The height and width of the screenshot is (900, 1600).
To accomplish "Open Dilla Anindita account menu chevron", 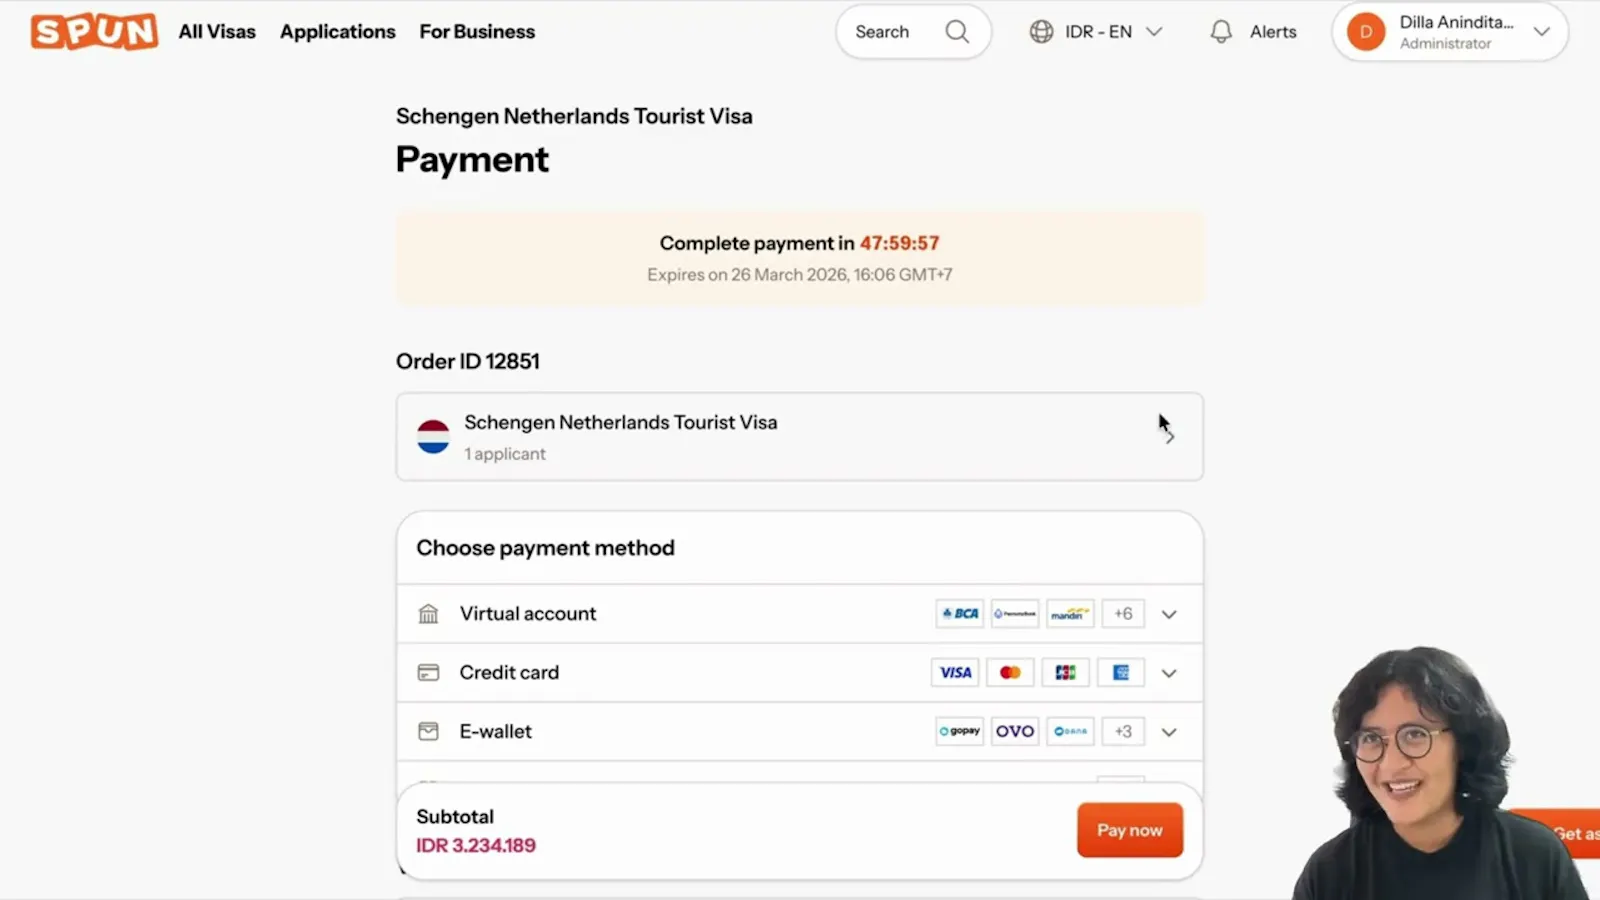I will (x=1542, y=32).
